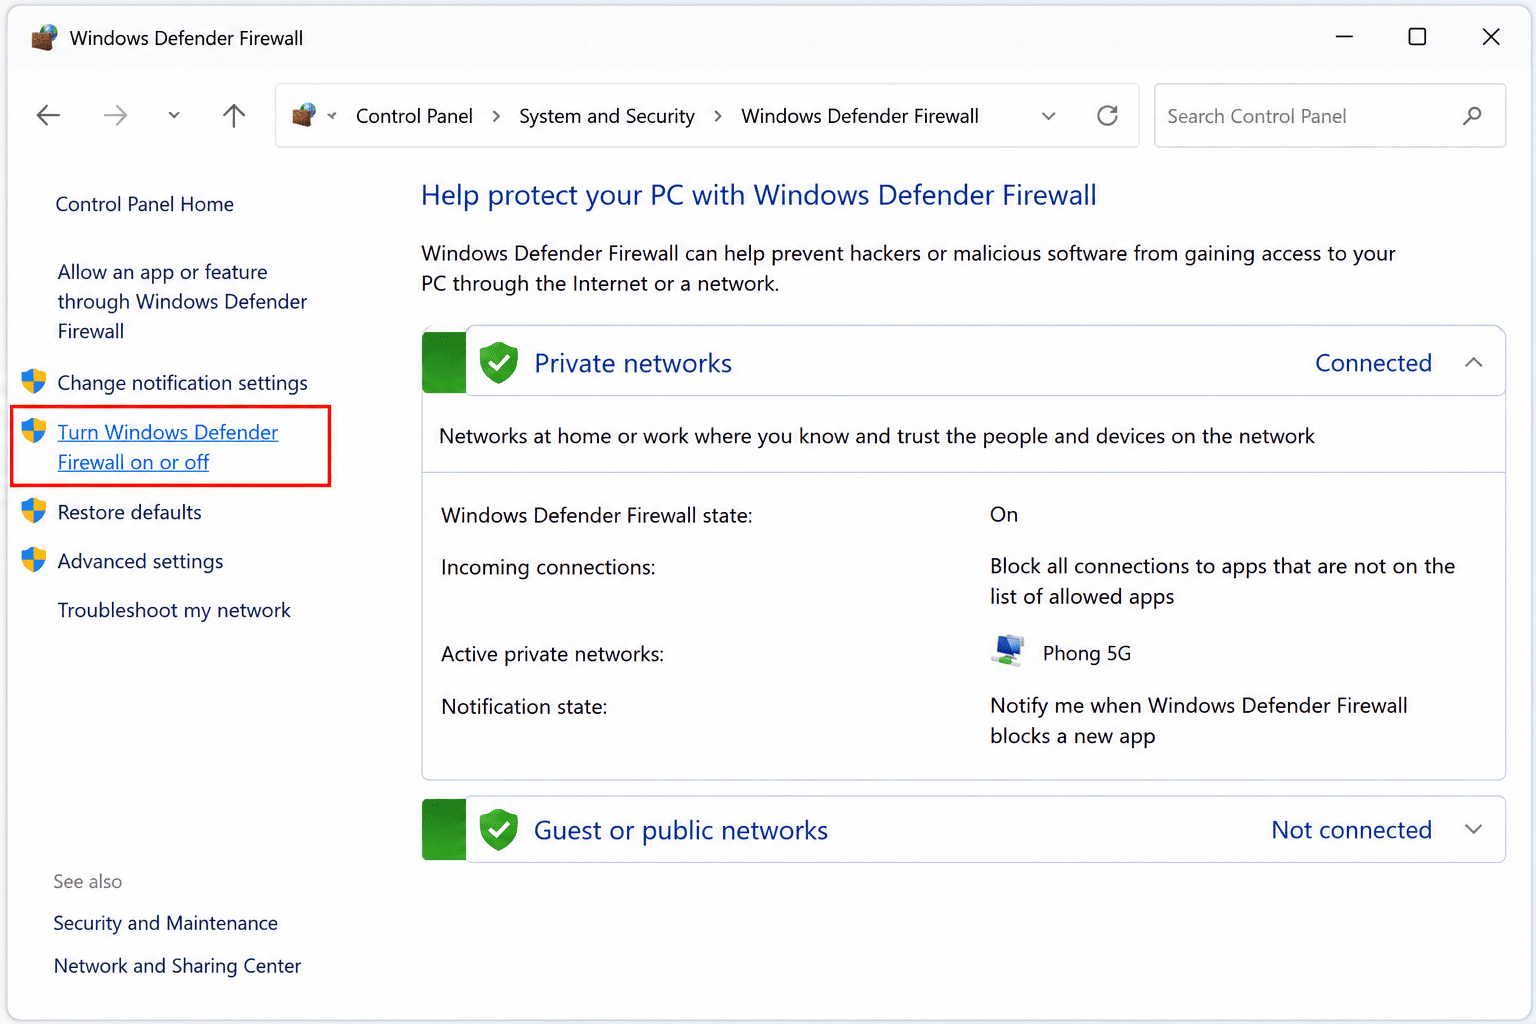1536x1024 pixels.
Task: Open Security and Maintenance link
Action: pos(166,923)
